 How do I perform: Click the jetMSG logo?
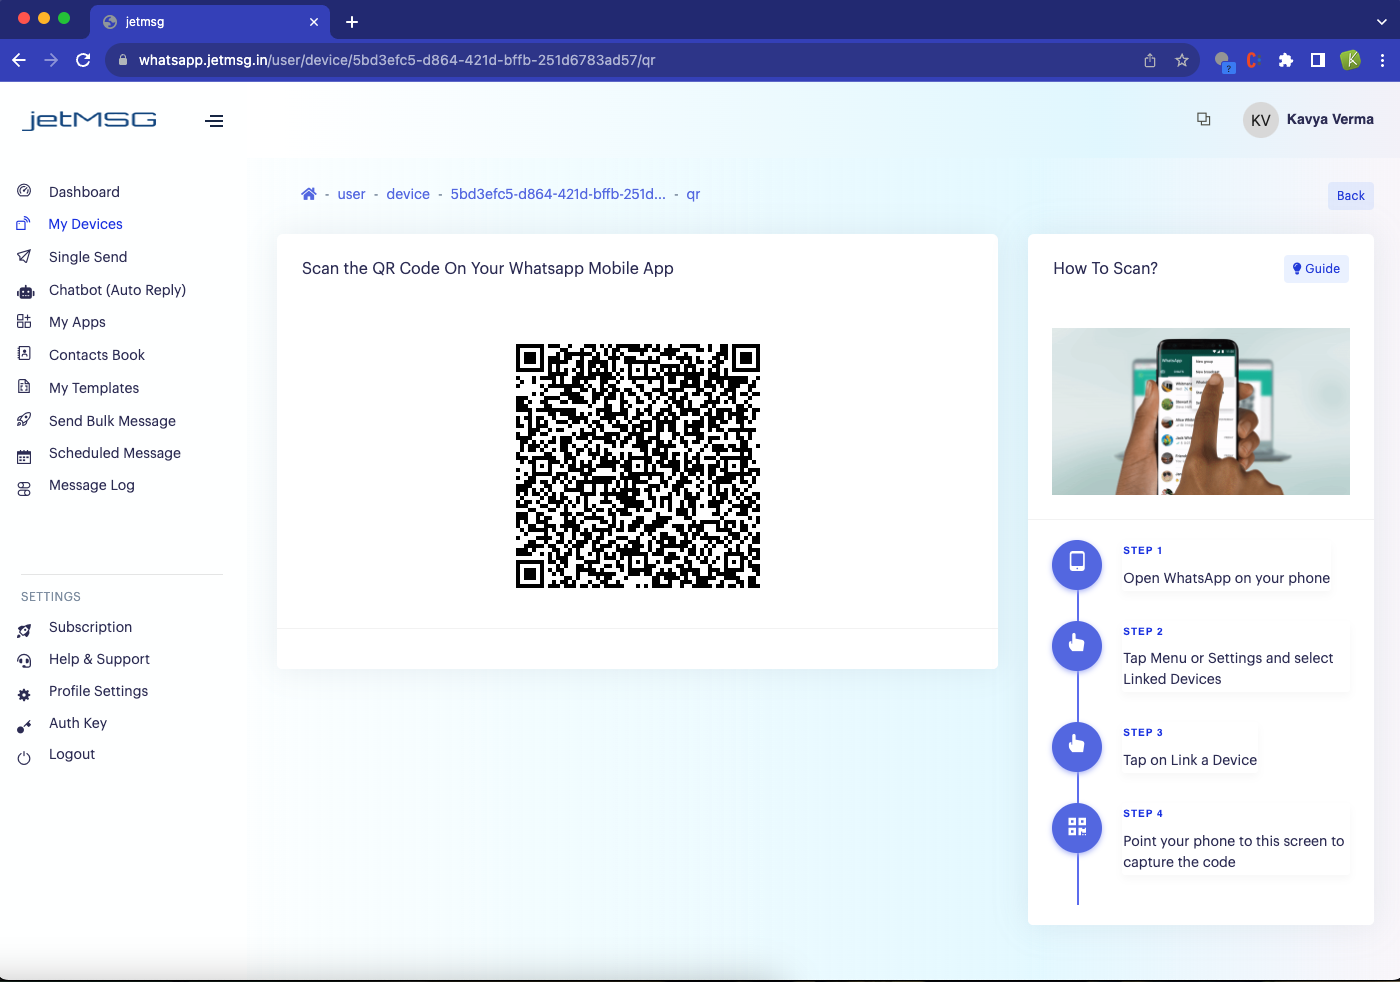point(90,120)
